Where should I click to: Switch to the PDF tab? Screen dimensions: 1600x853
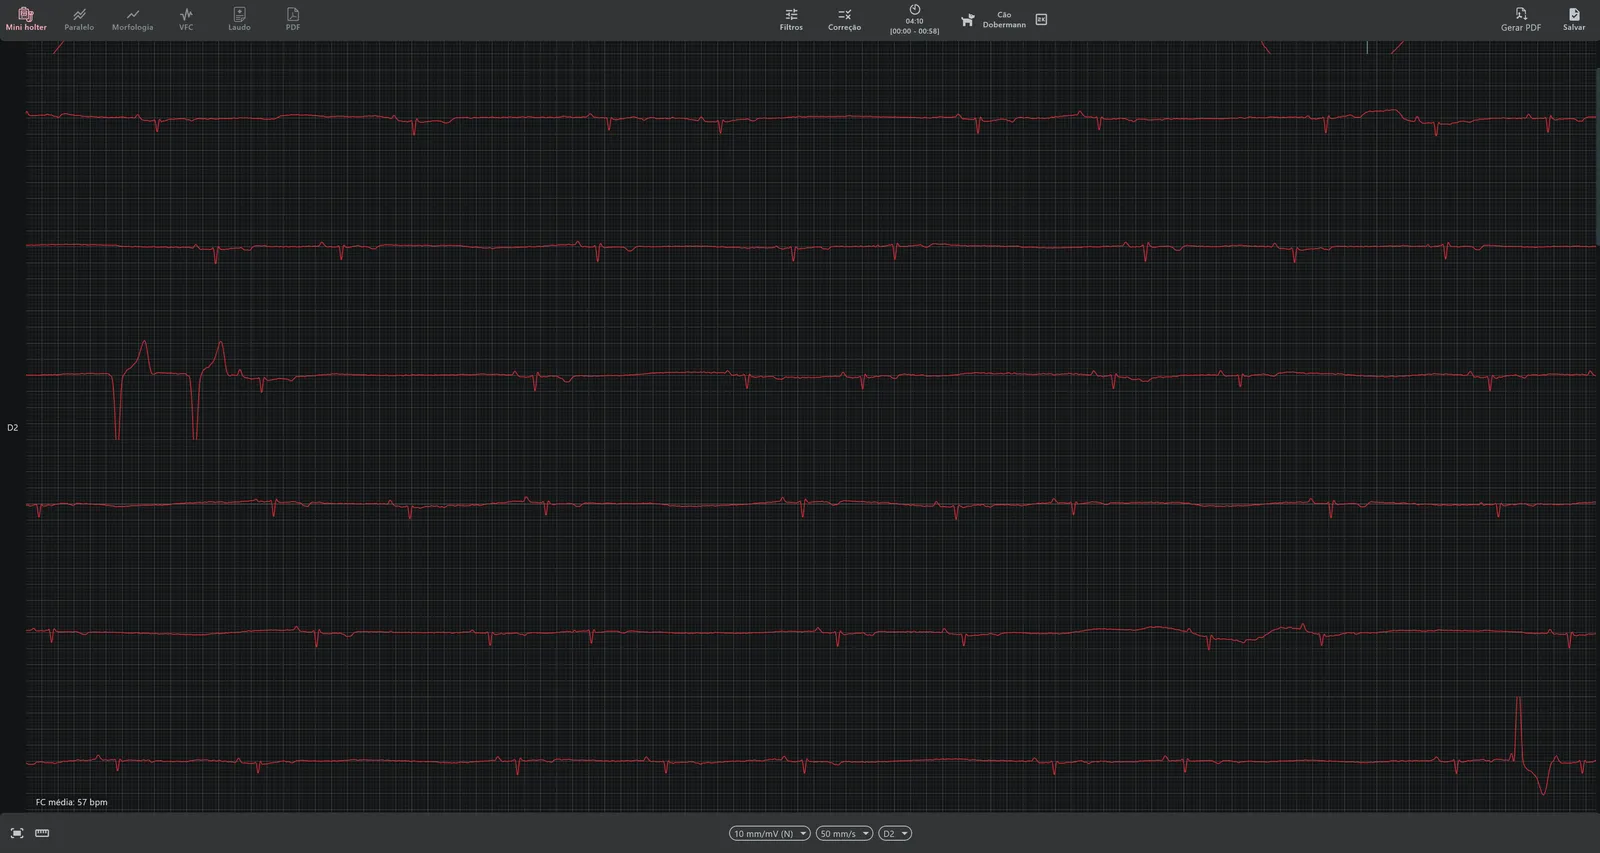[293, 19]
